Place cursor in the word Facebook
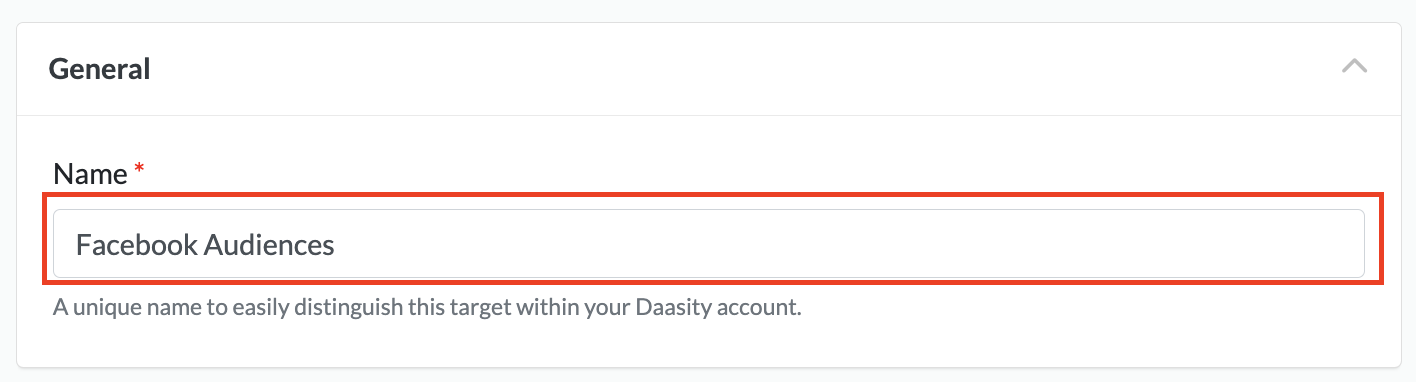The width and height of the screenshot is (1416, 382). tap(136, 244)
